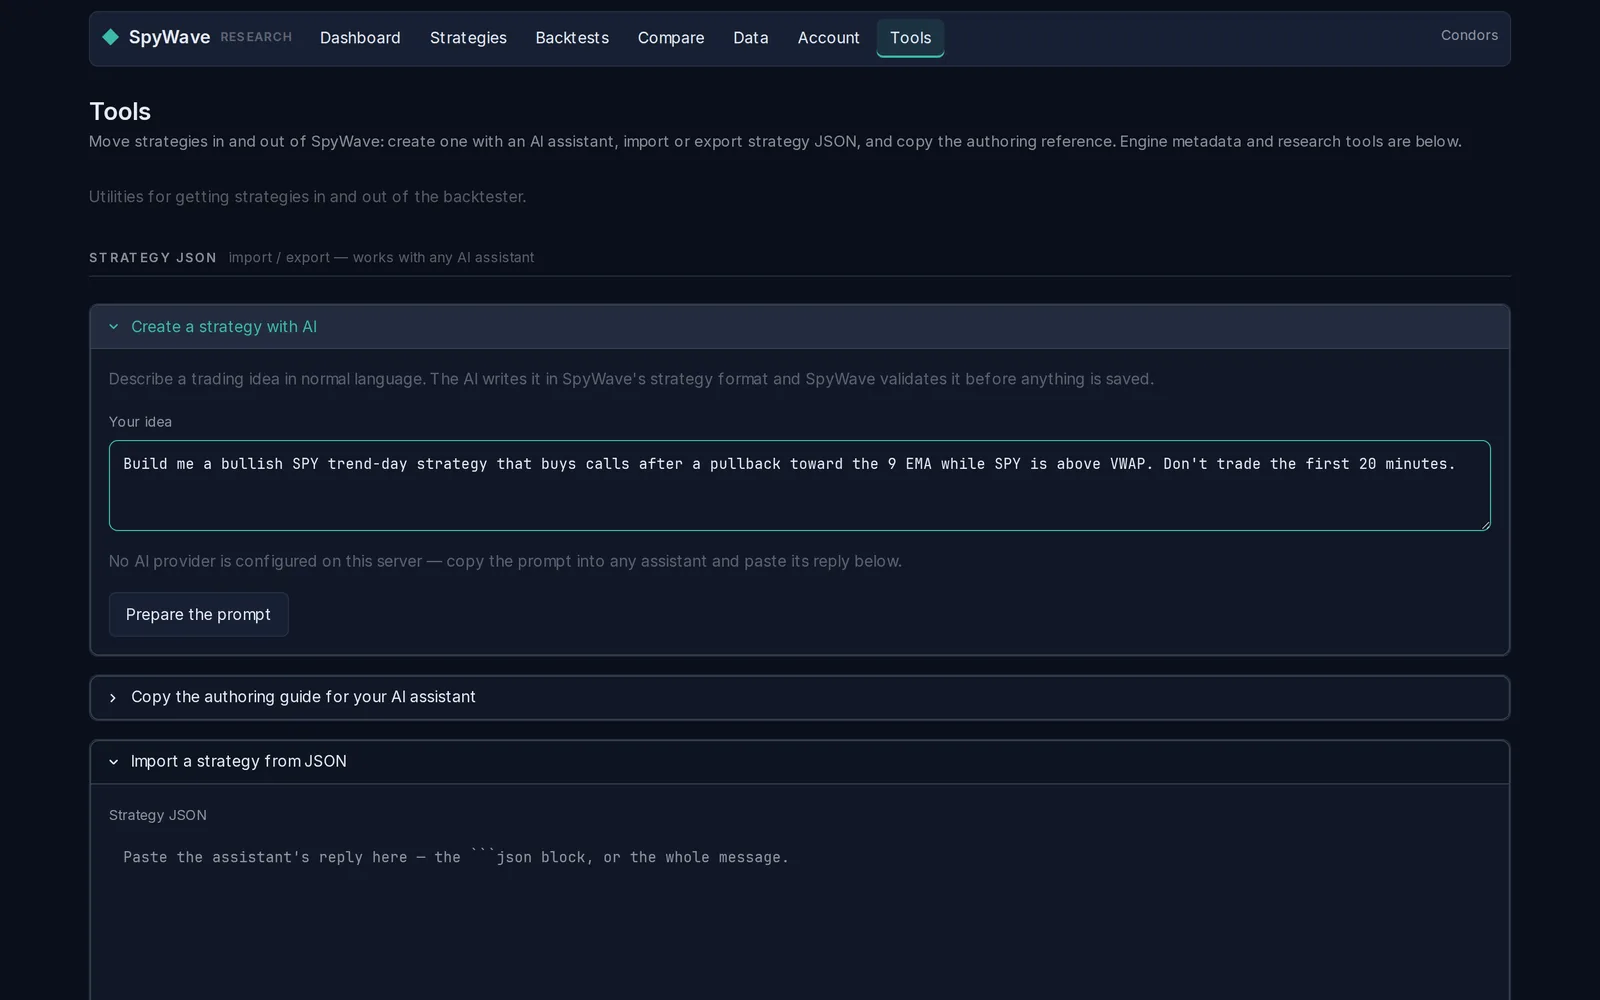This screenshot has height=1000, width=1600.
Task: Collapse the Import a strategy from JSON section
Action: point(799,762)
